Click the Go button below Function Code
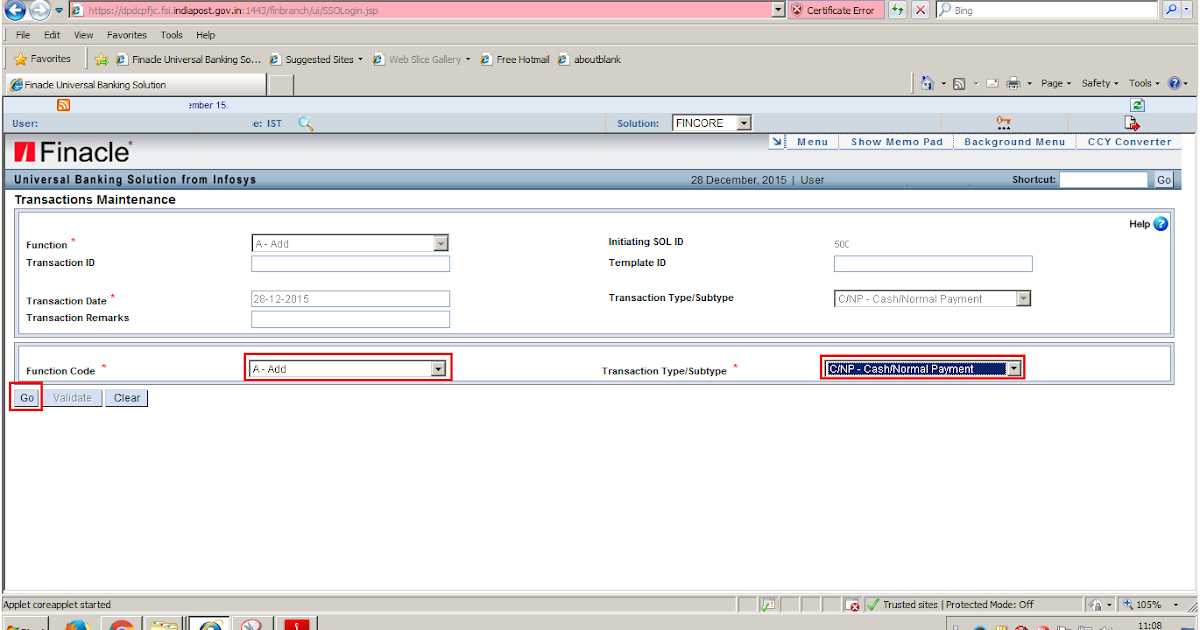 click(x=25, y=397)
